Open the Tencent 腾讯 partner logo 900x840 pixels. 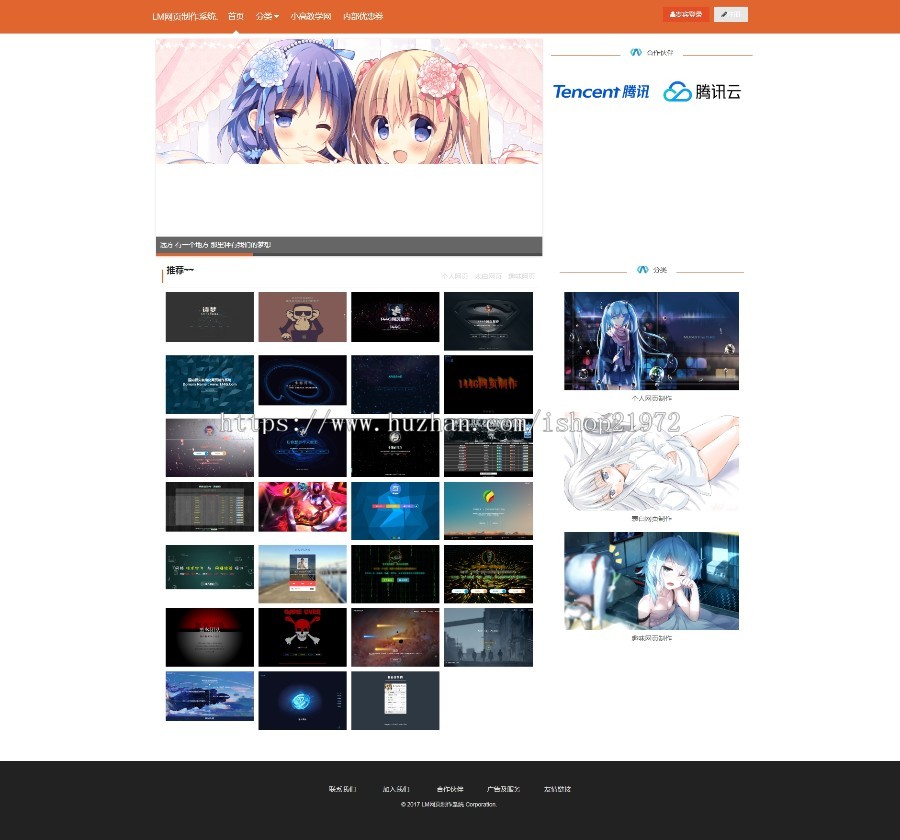(601, 92)
